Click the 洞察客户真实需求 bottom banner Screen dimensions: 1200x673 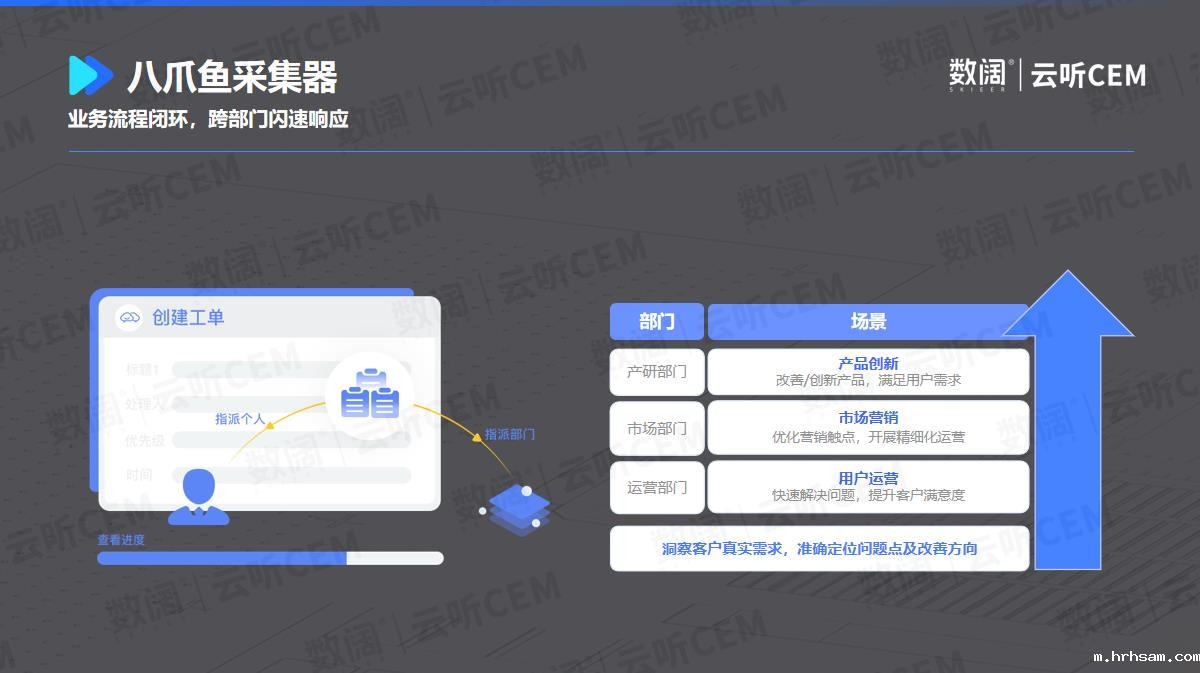819,549
